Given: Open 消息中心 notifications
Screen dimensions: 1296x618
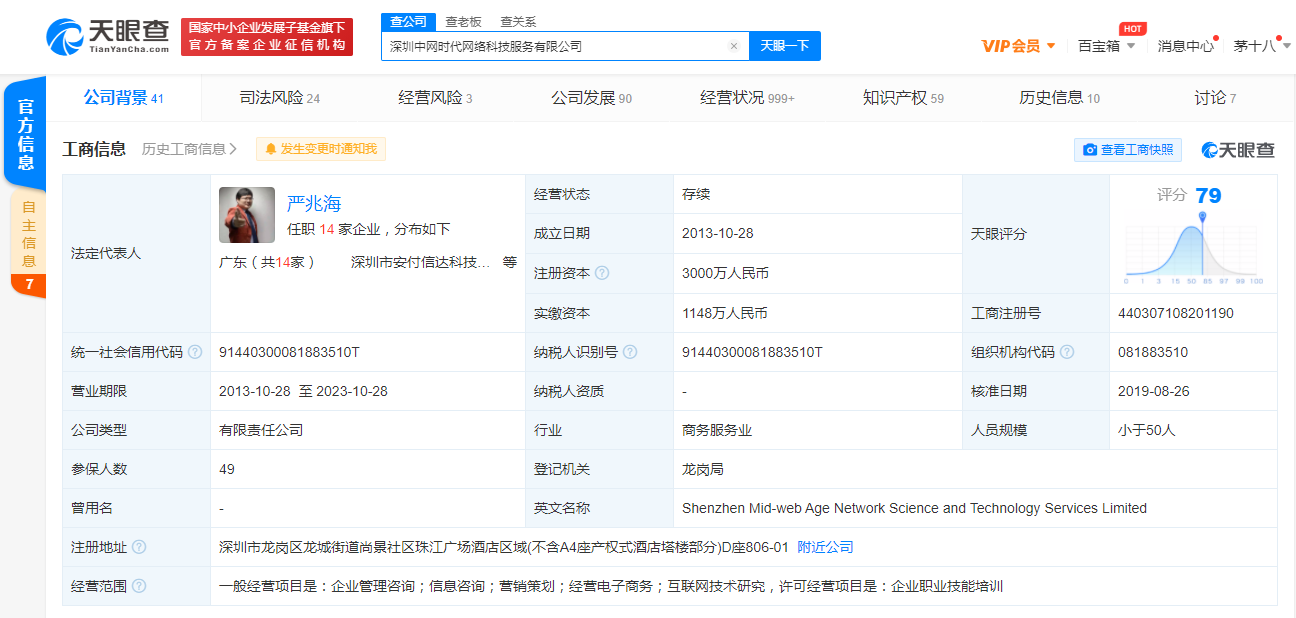Looking at the screenshot, I should [1186, 46].
